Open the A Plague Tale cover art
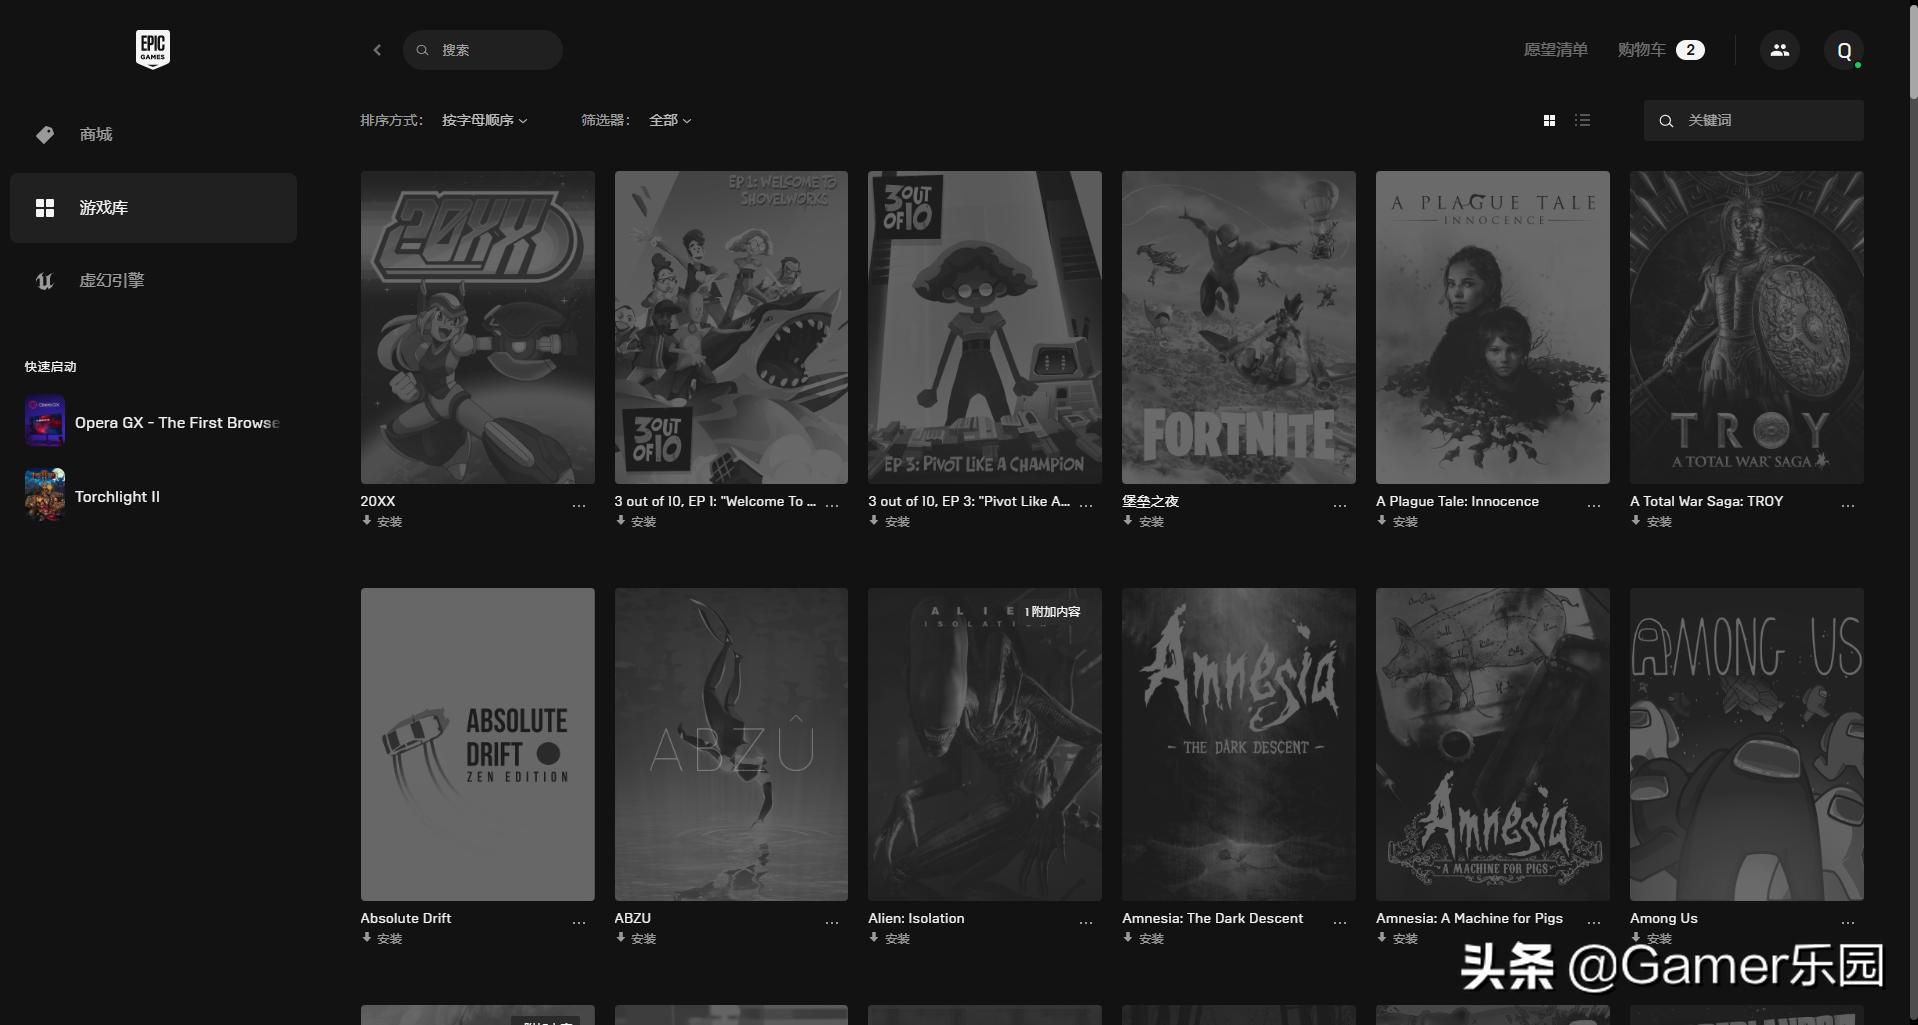 (x=1493, y=327)
